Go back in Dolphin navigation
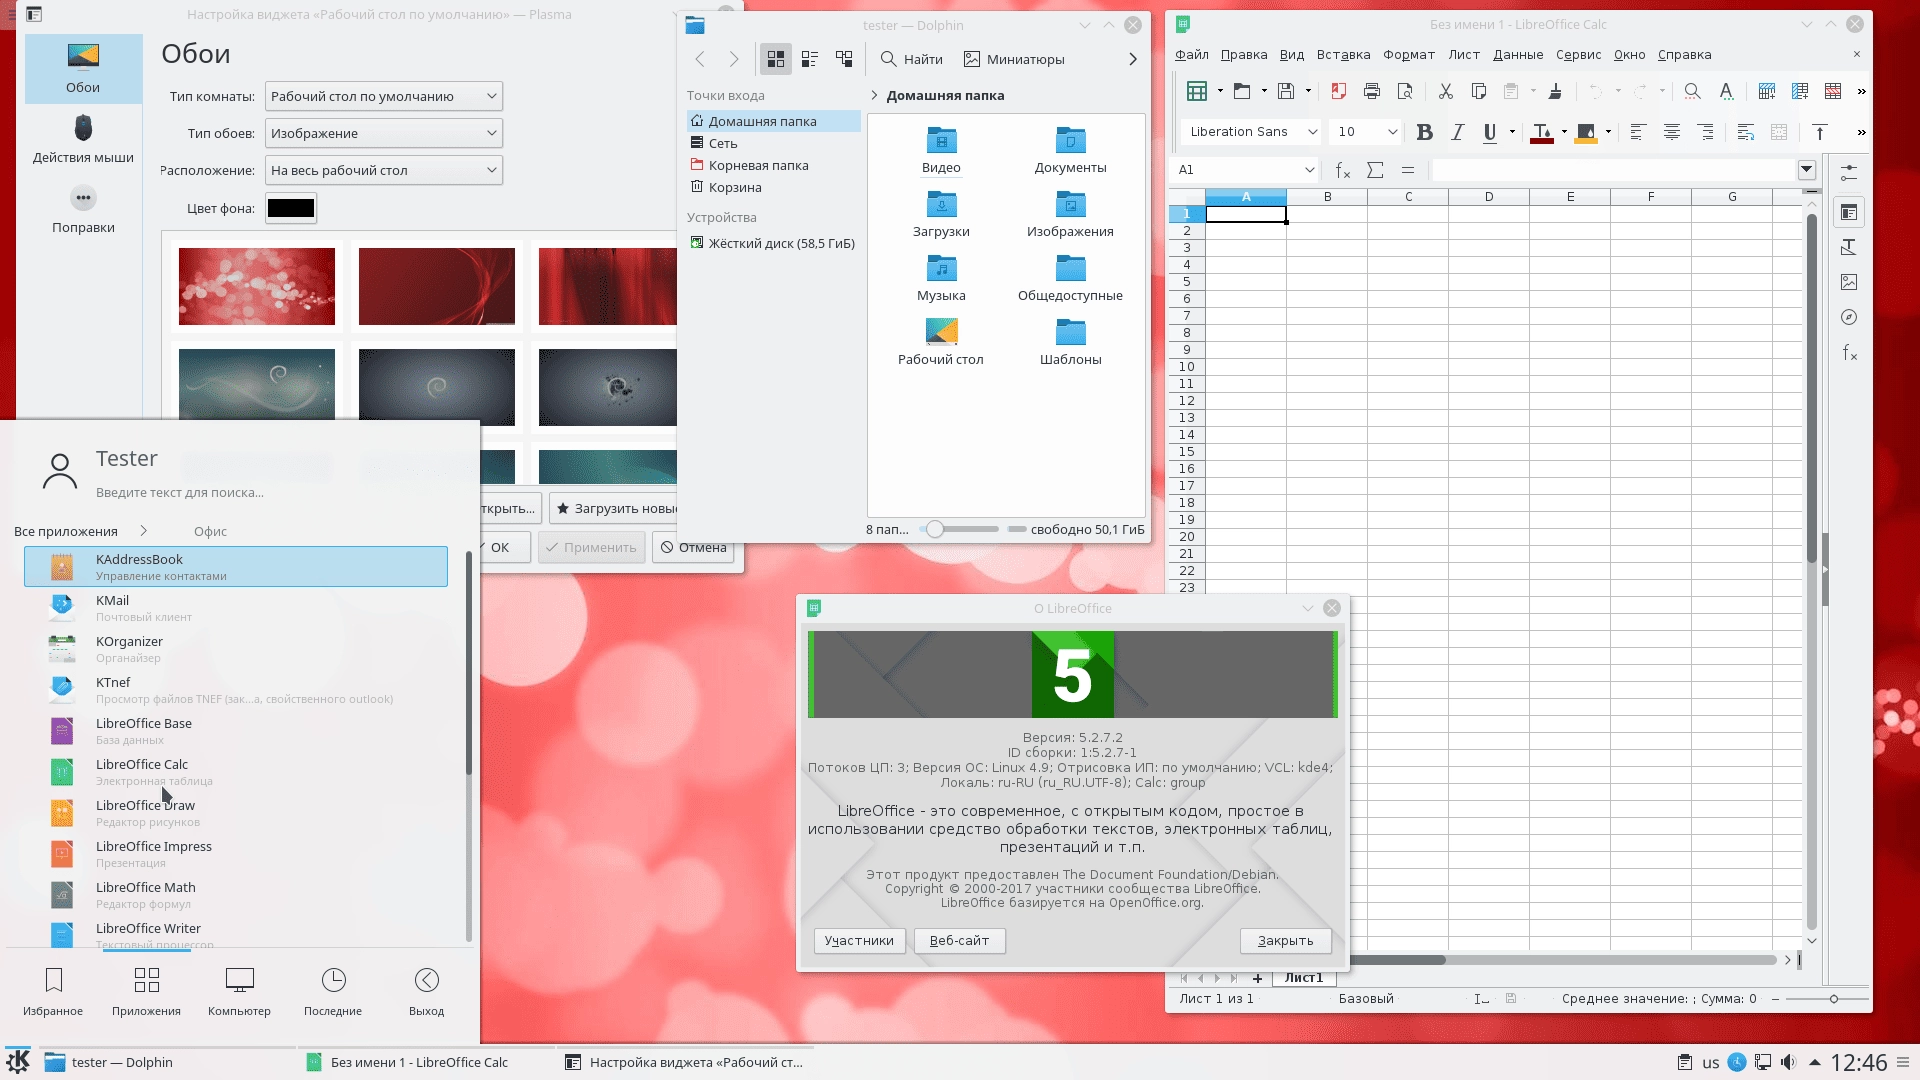Image resolution: width=1920 pixels, height=1080 pixels. (x=700, y=59)
